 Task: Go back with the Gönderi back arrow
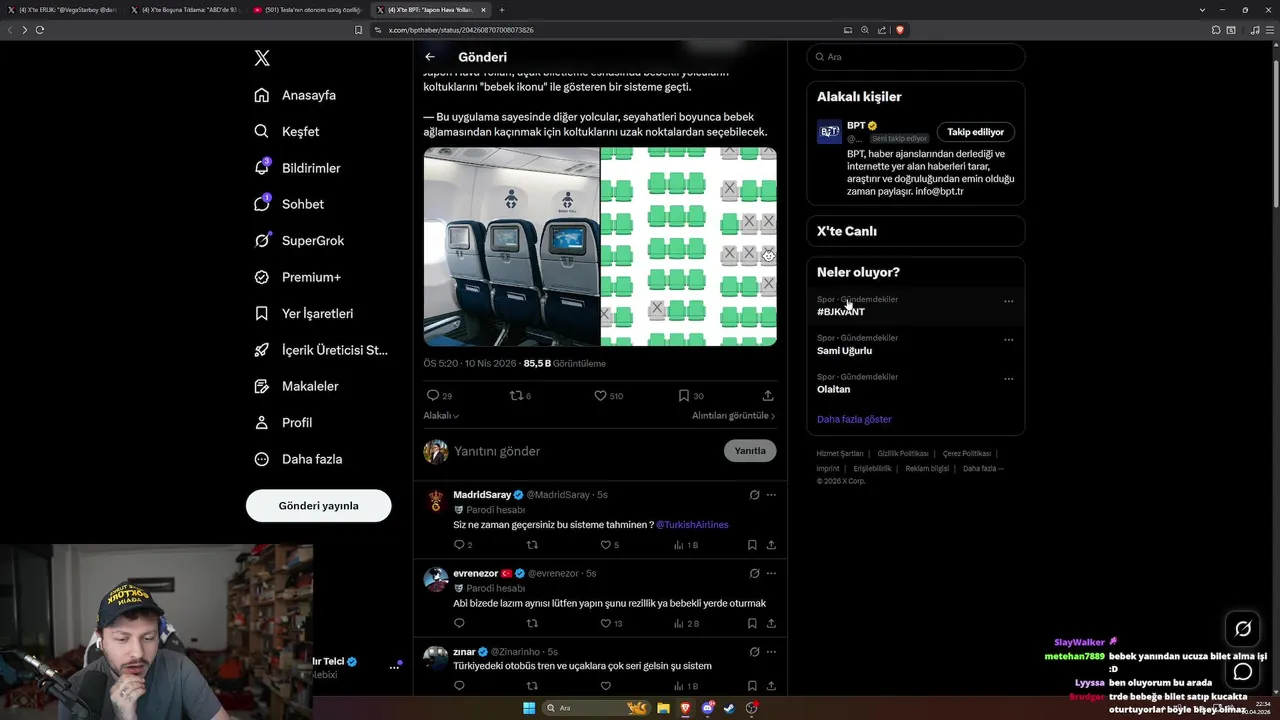coord(430,57)
